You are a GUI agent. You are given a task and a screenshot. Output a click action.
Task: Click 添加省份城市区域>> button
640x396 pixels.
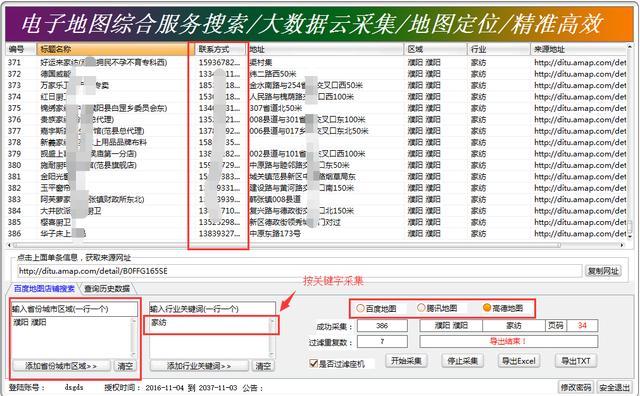coord(61,366)
